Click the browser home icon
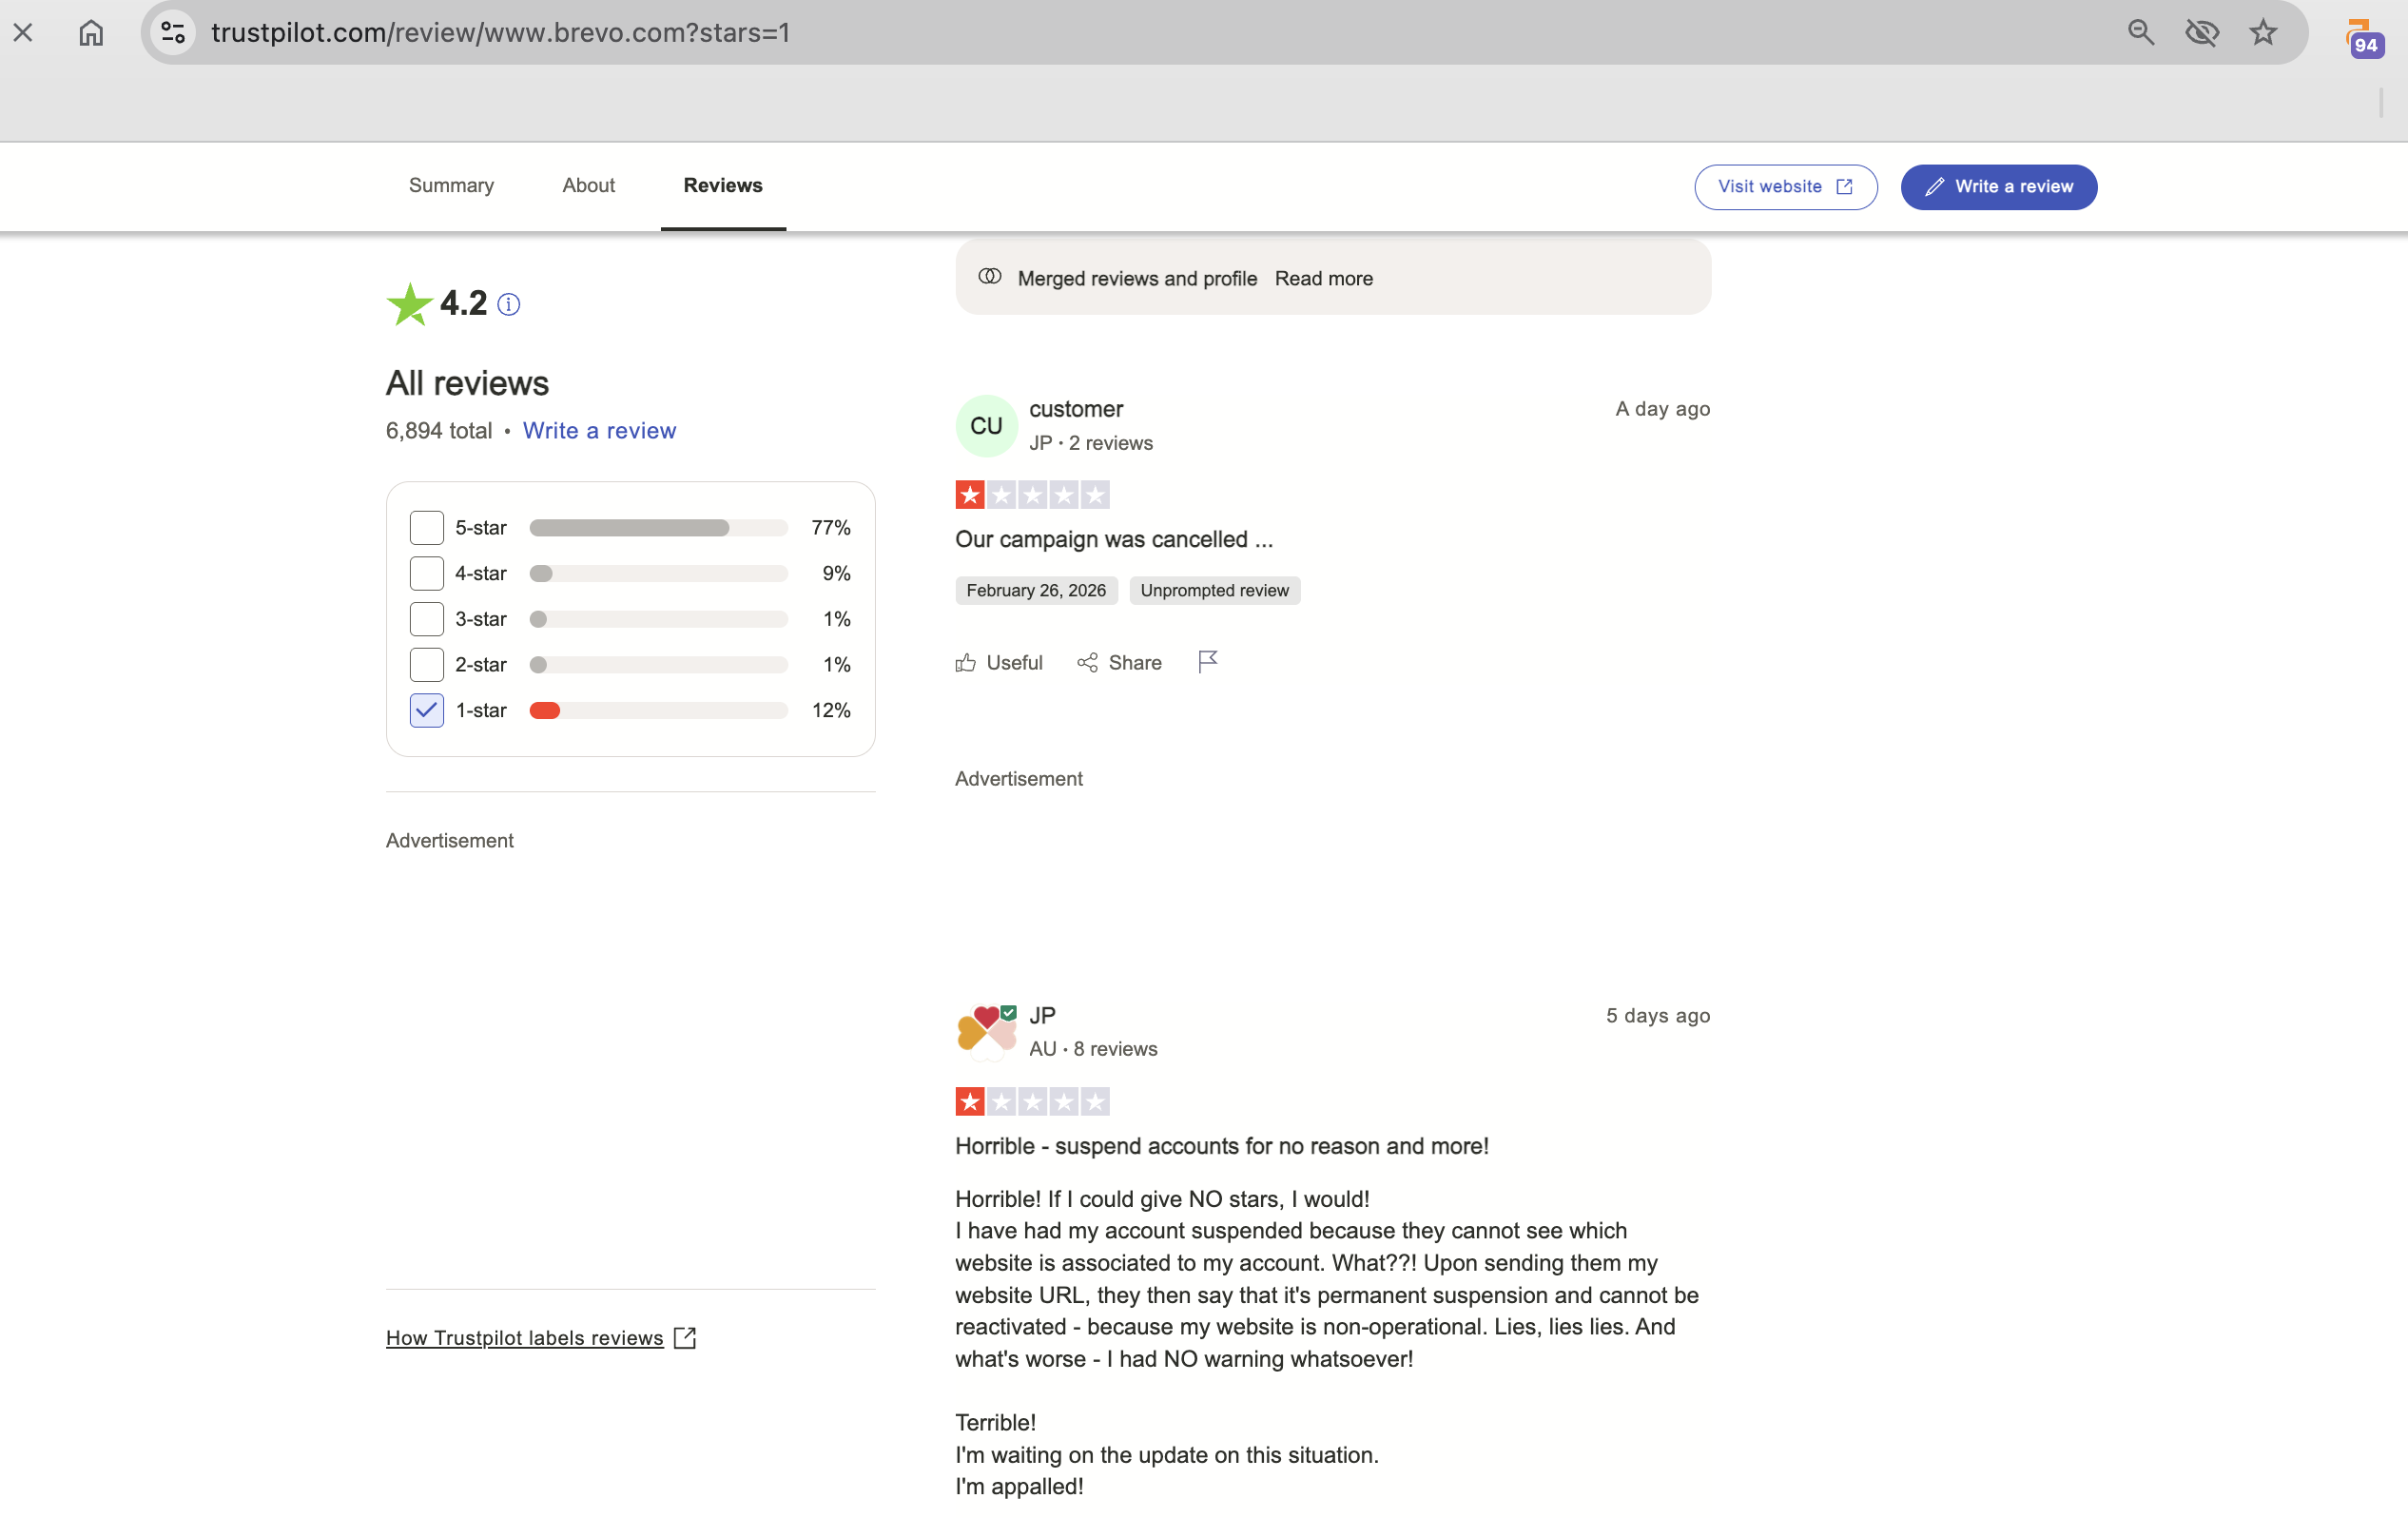2408x1518 pixels. [x=91, y=33]
